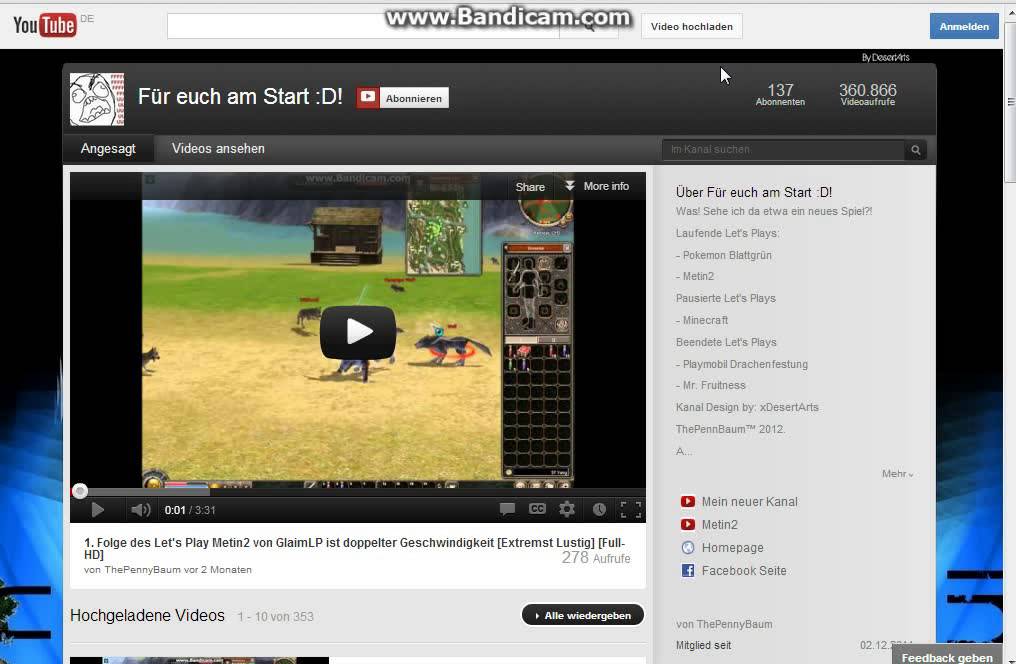The image size is (1016, 664).
Task: Click the '- Playmobil Drachenfestung' text line
Action: pos(742,364)
